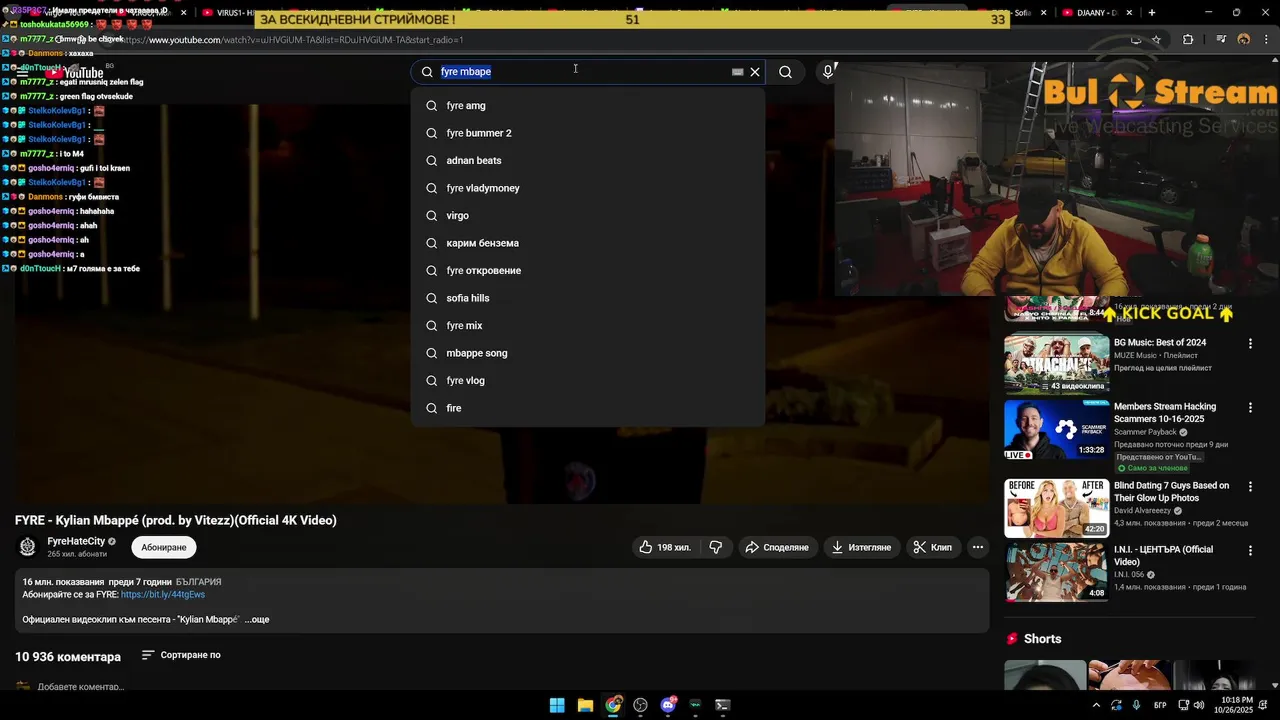The height and width of the screenshot is (720, 1280).
Task: Open Discord from the taskbar
Action: (668, 705)
